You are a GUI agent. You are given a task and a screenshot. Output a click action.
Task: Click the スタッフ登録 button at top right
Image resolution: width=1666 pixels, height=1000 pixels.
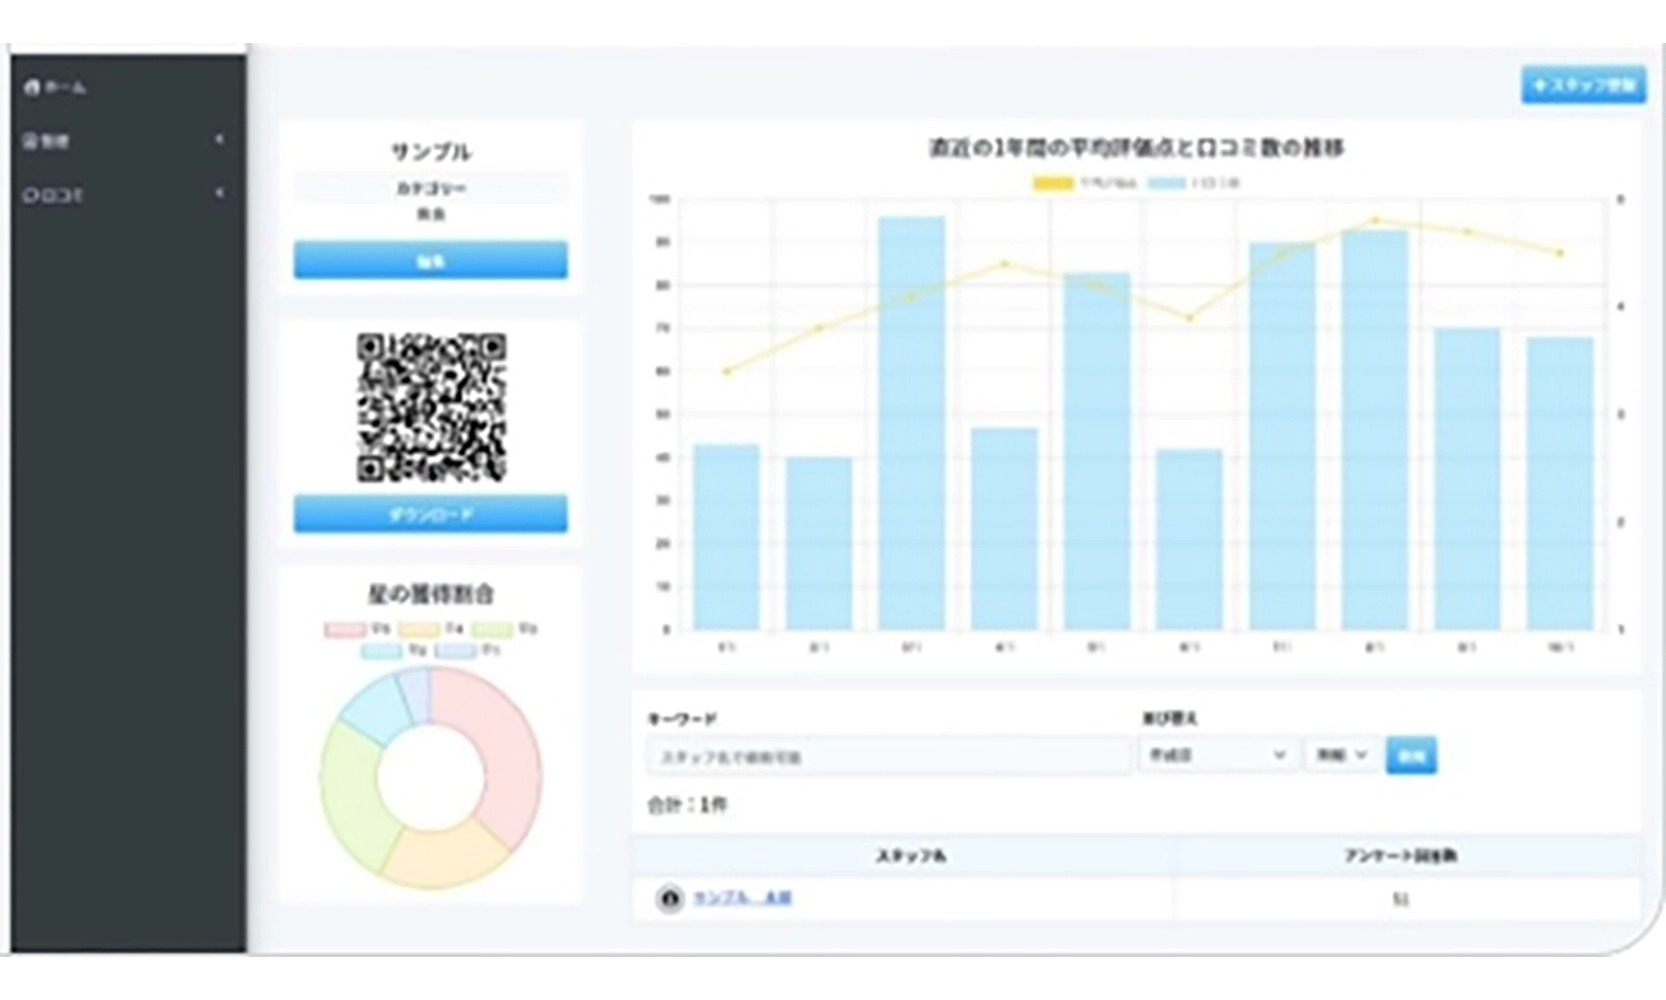tap(1583, 85)
